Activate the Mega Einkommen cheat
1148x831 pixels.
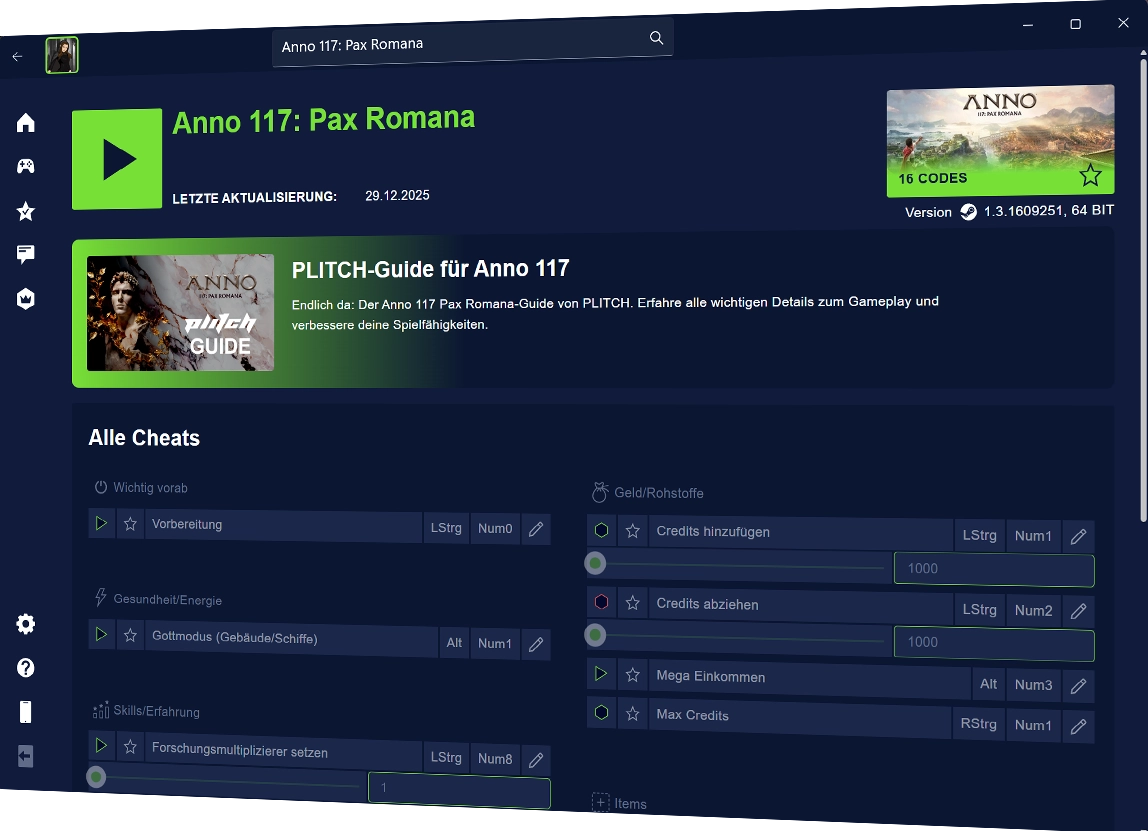pos(601,674)
